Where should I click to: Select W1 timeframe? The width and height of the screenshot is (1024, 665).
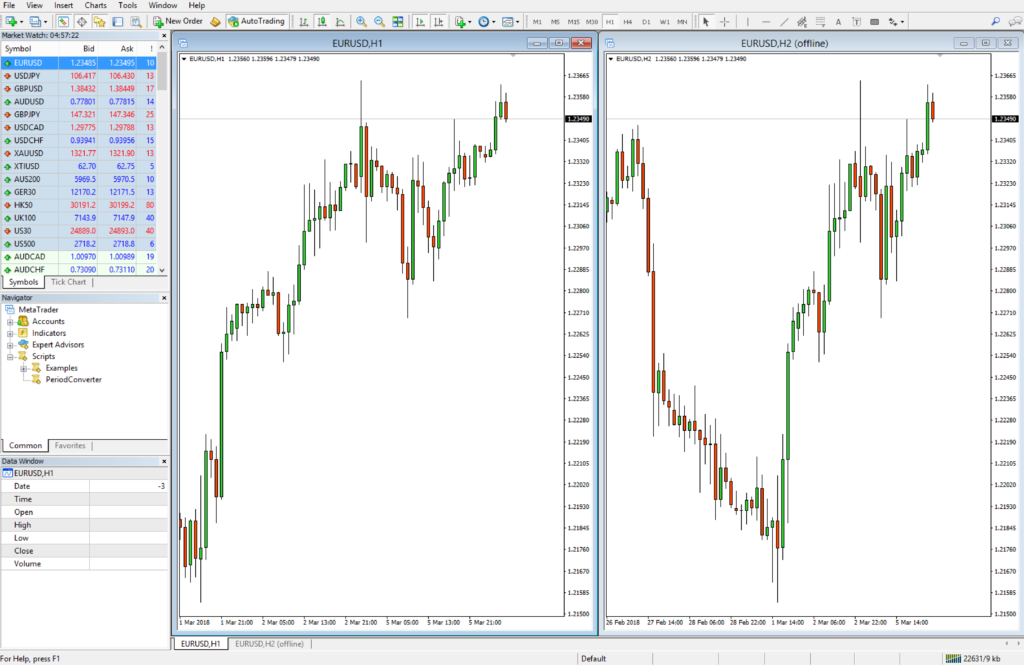[x=664, y=22]
